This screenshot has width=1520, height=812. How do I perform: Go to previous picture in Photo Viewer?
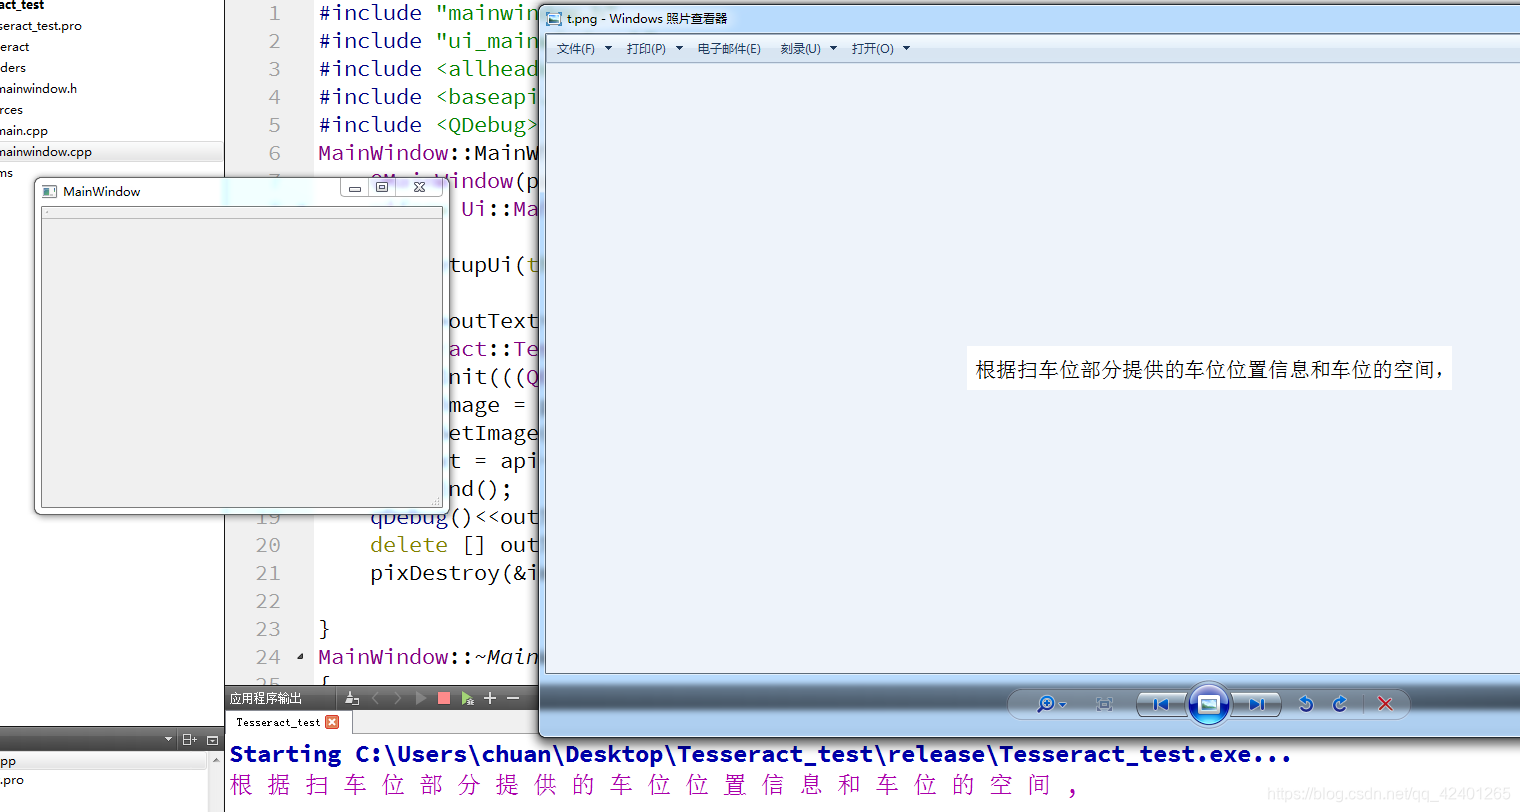[x=1161, y=704]
